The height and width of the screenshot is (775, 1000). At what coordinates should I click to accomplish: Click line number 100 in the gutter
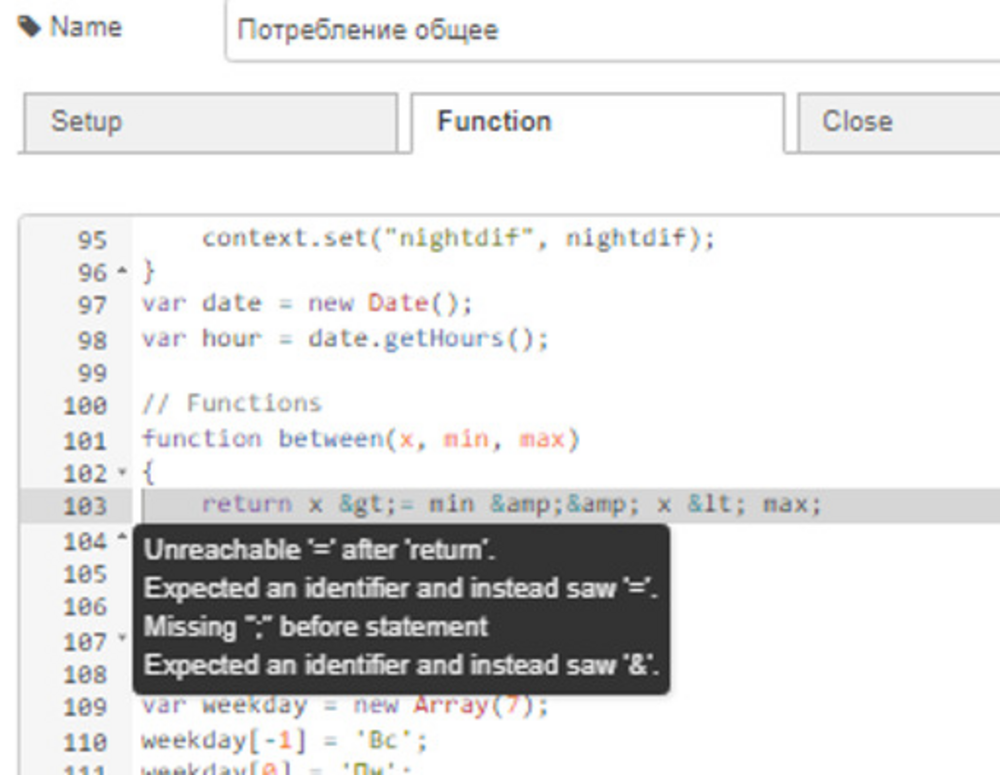pyautogui.click(x=85, y=406)
